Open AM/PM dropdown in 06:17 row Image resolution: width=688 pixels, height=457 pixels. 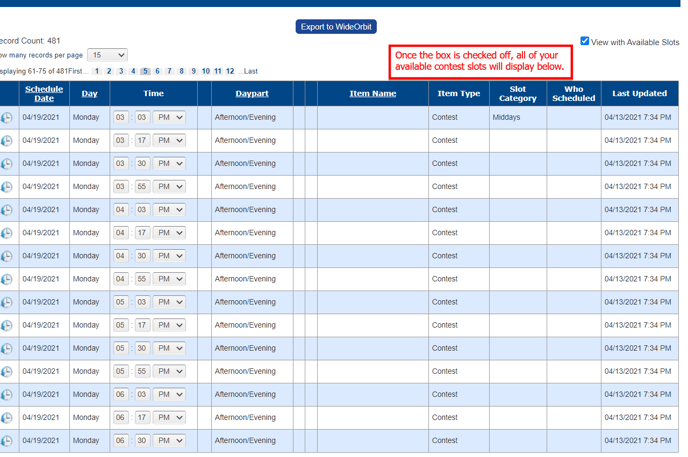coord(169,418)
